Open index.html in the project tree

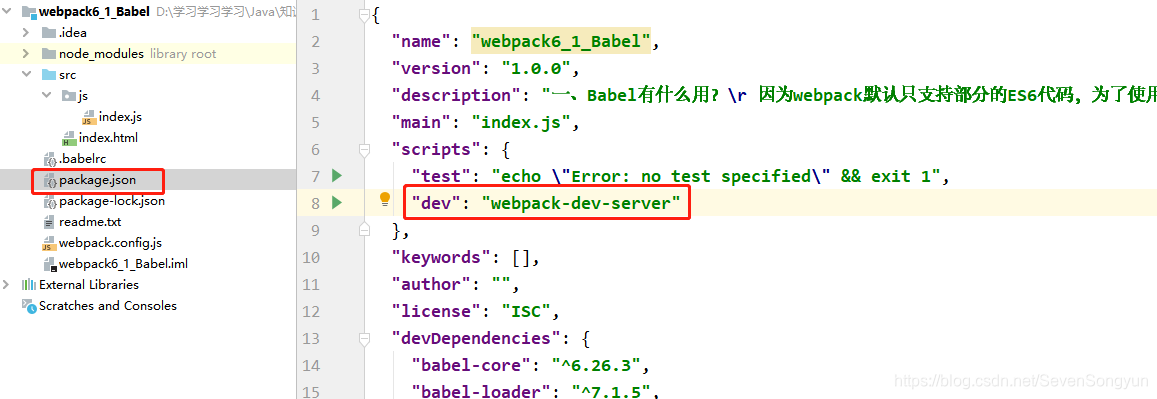[x=108, y=138]
